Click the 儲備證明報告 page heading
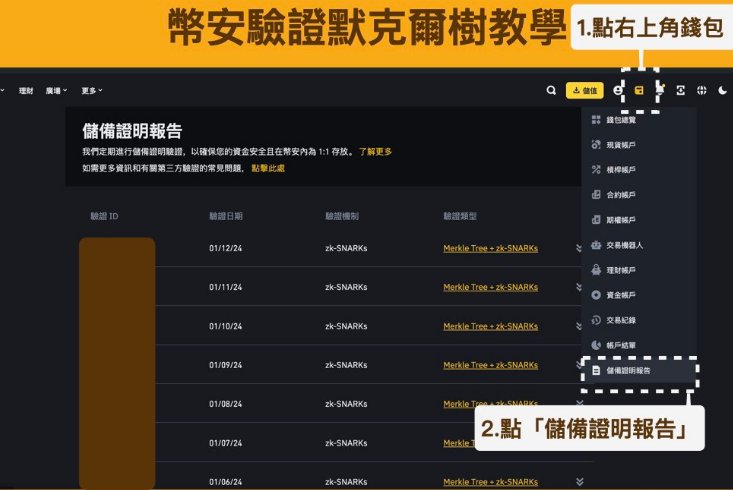Screen dimensions: 733x490 coord(132,131)
